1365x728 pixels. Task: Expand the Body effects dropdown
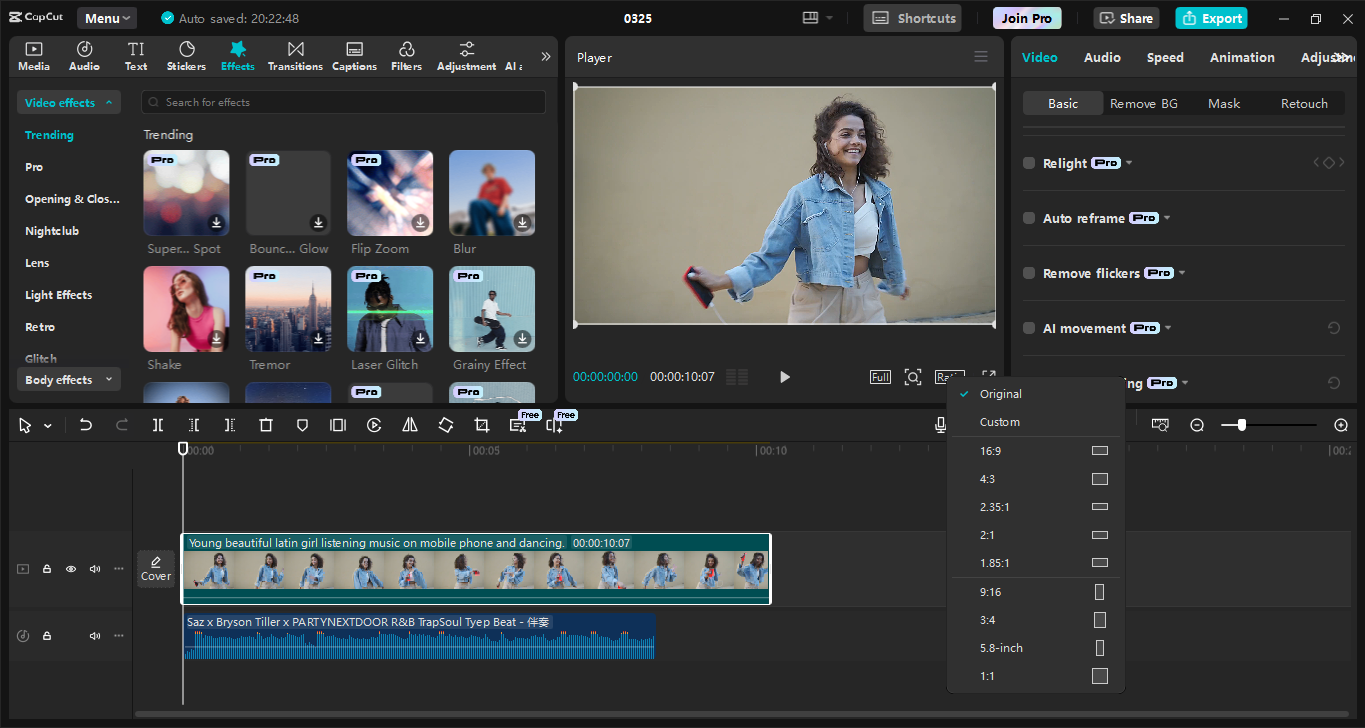coord(68,379)
